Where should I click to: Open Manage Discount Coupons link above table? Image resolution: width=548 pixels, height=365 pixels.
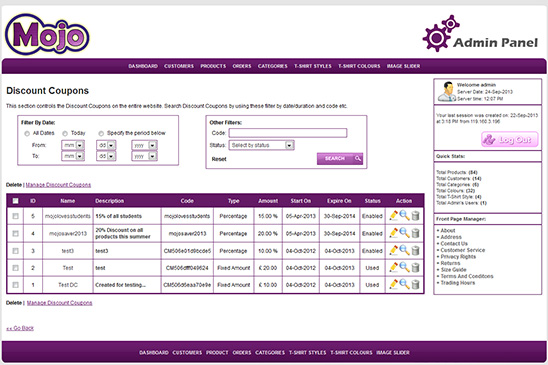click(x=58, y=185)
